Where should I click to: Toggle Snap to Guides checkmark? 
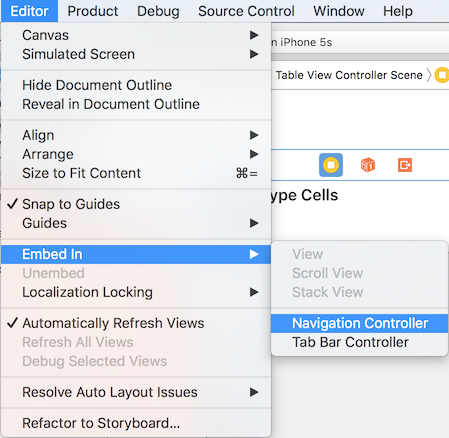136,204
